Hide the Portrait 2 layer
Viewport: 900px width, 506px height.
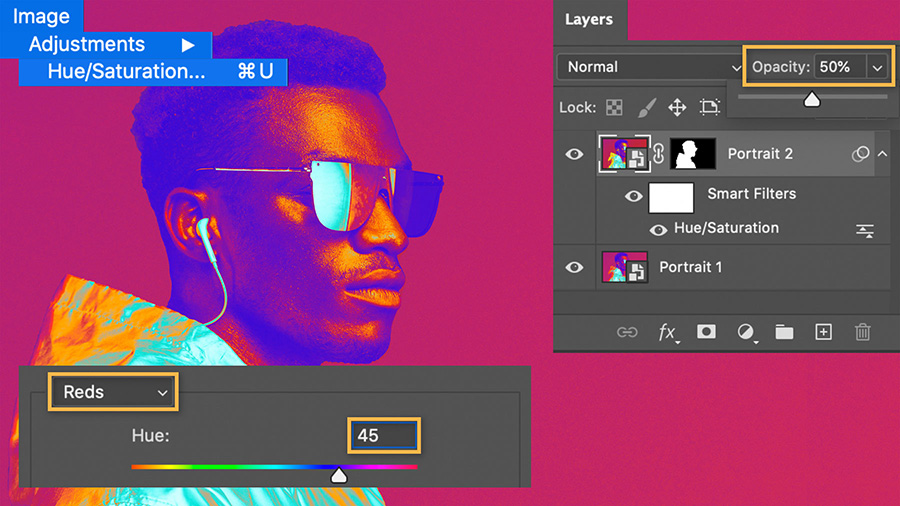click(574, 154)
